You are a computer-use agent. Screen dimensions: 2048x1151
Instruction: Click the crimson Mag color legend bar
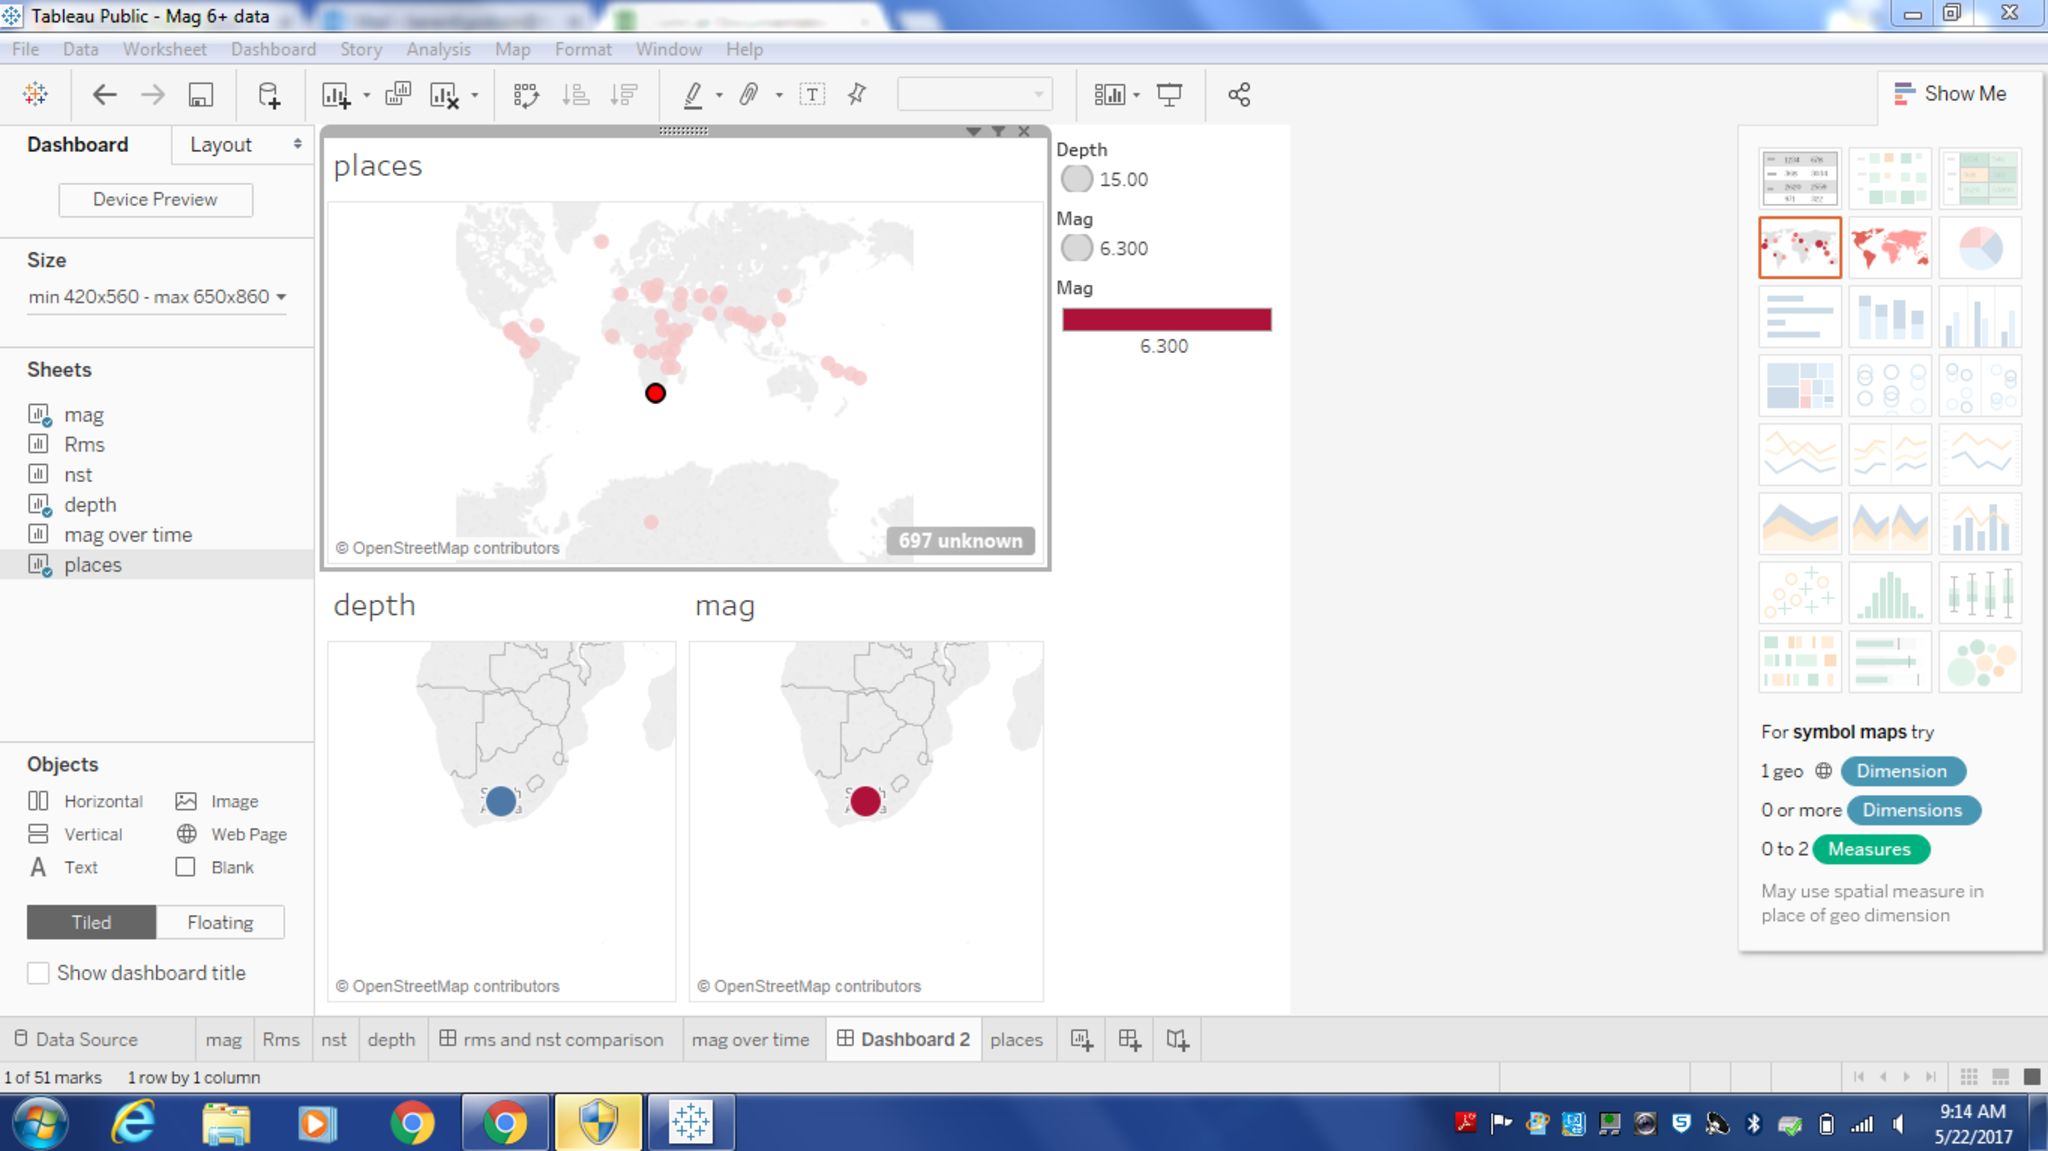click(1166, 319)
